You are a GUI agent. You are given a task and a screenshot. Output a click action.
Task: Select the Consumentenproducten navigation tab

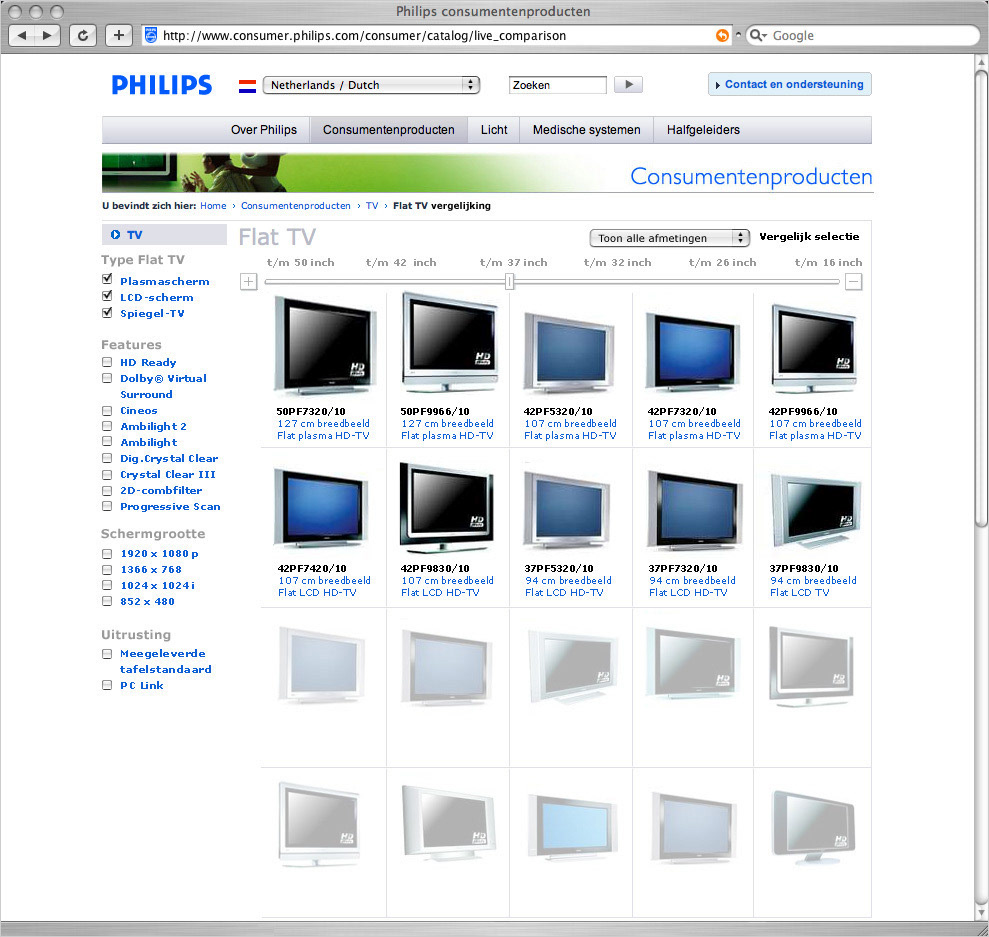[x=389, y=130]
